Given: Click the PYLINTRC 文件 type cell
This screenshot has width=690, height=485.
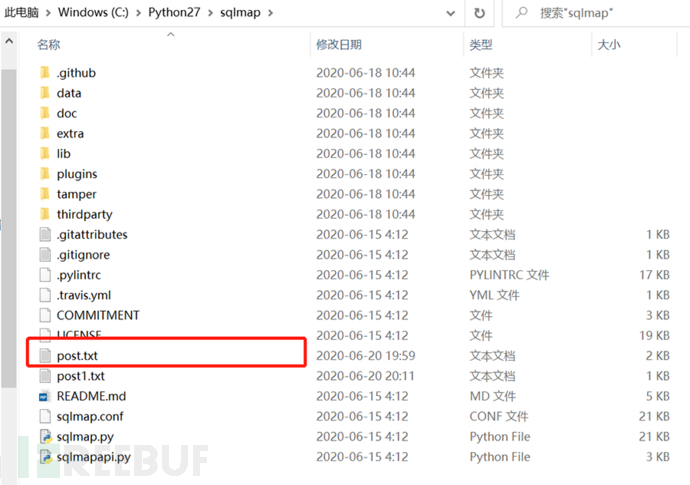Looking at the screenshot, I should click(510, 275).
